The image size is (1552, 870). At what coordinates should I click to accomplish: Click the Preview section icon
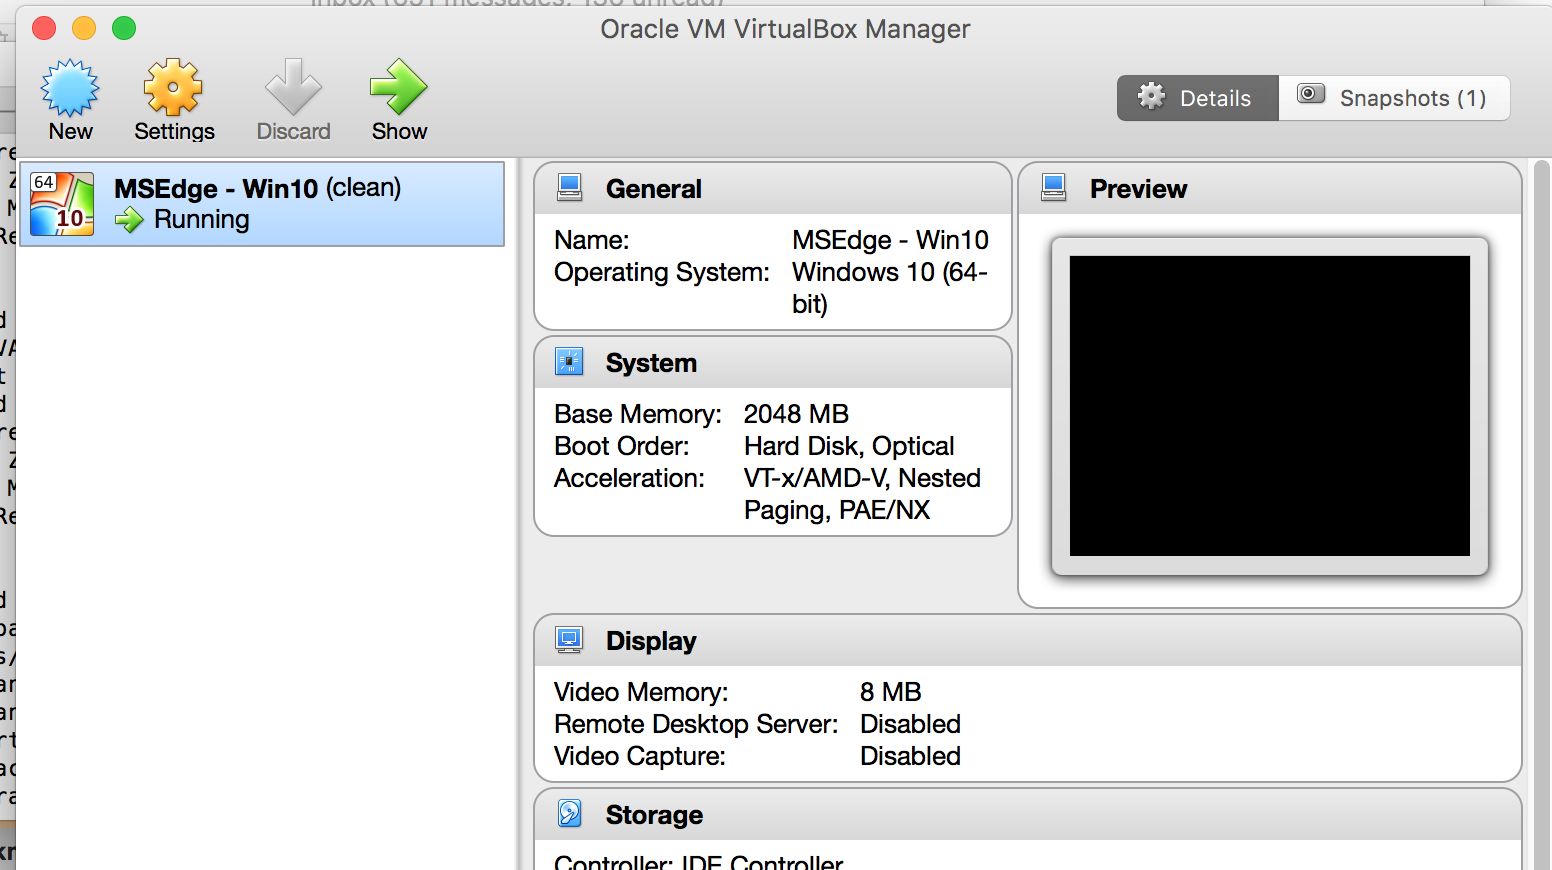(1054, 188)
